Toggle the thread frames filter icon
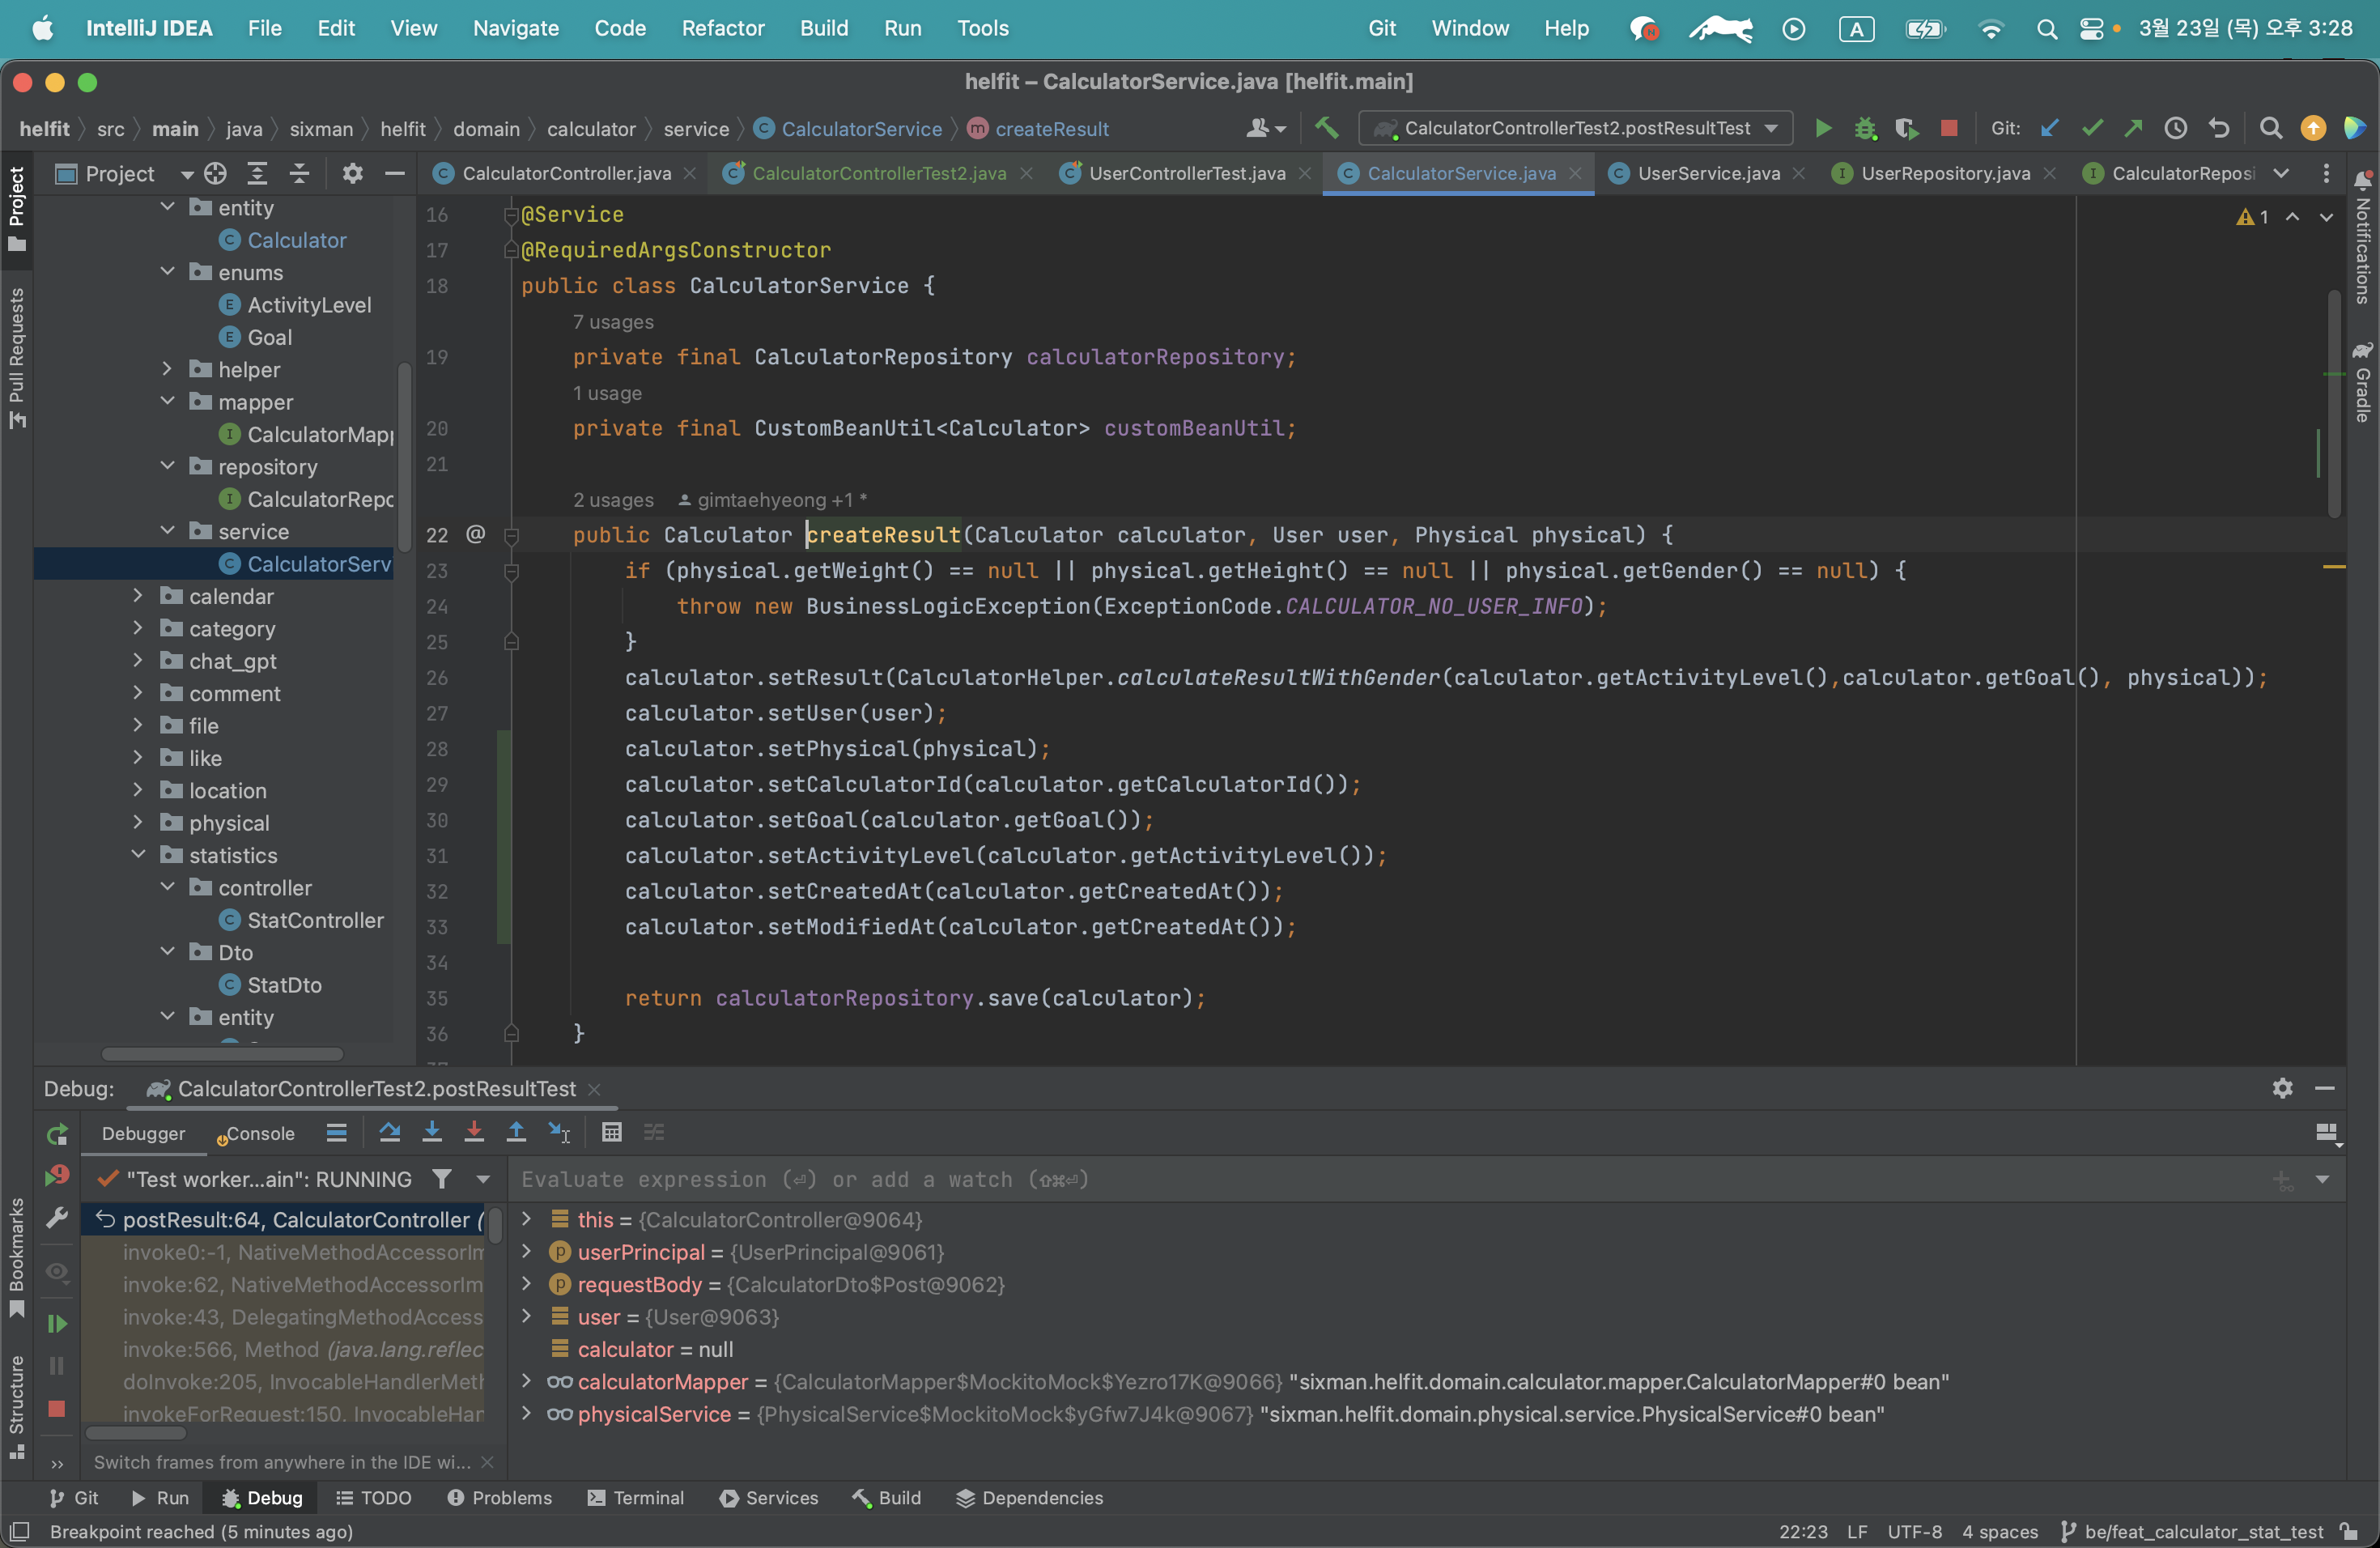 click(x=441, y=1179)
